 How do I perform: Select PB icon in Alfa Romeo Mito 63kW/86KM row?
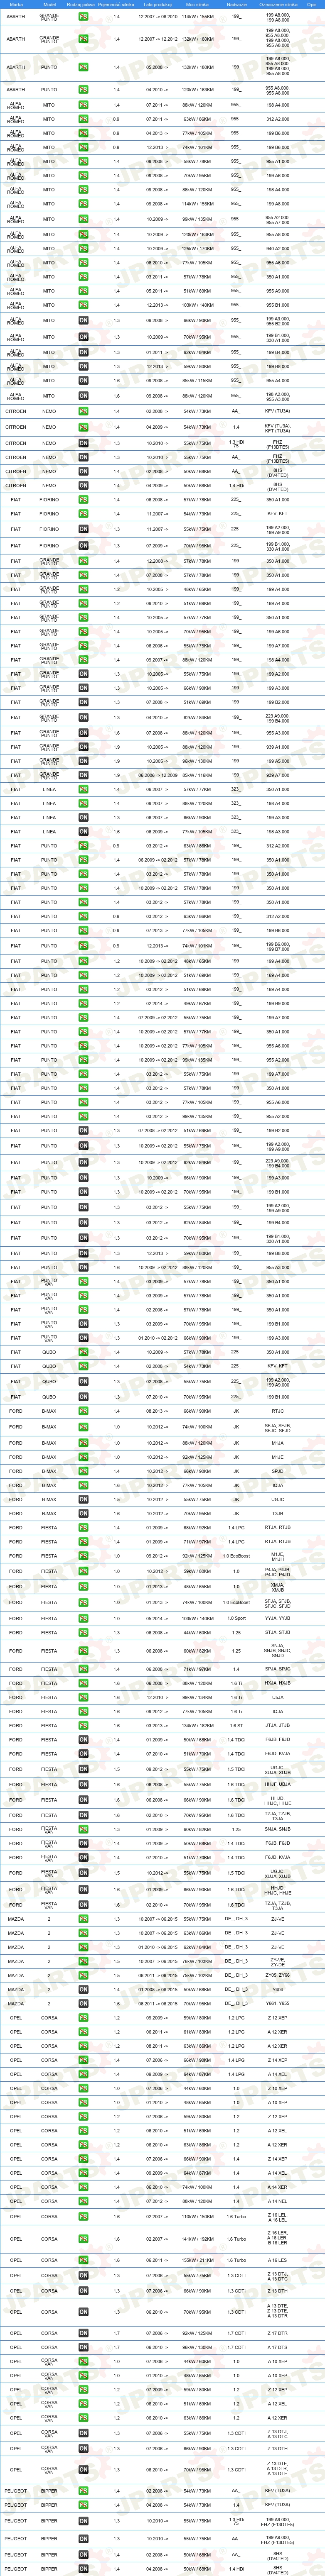[84, 119]
